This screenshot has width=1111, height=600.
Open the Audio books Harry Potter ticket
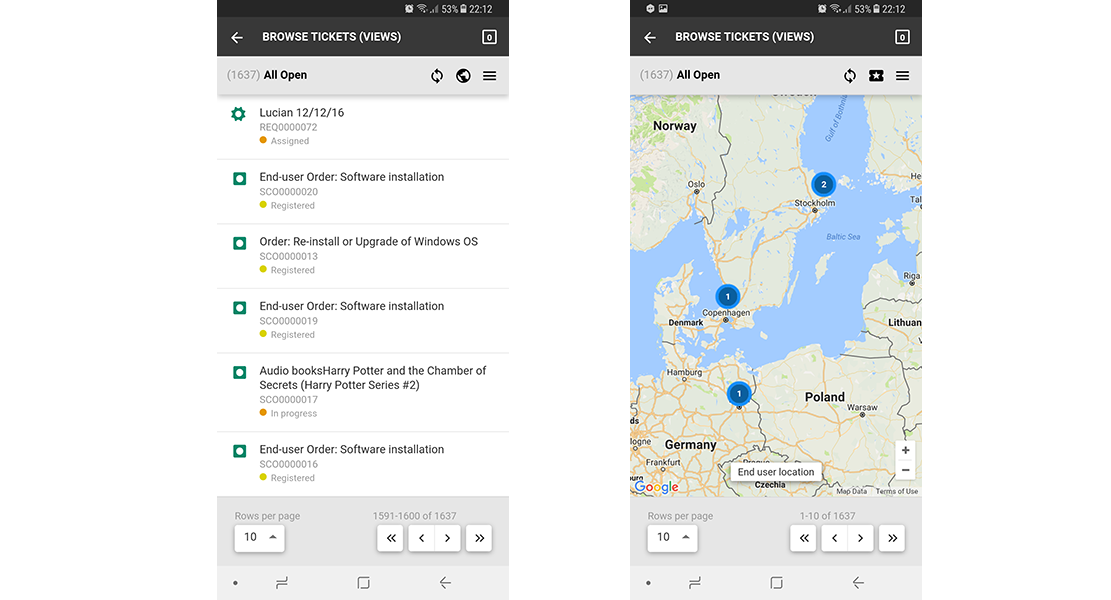click(363, 392)
